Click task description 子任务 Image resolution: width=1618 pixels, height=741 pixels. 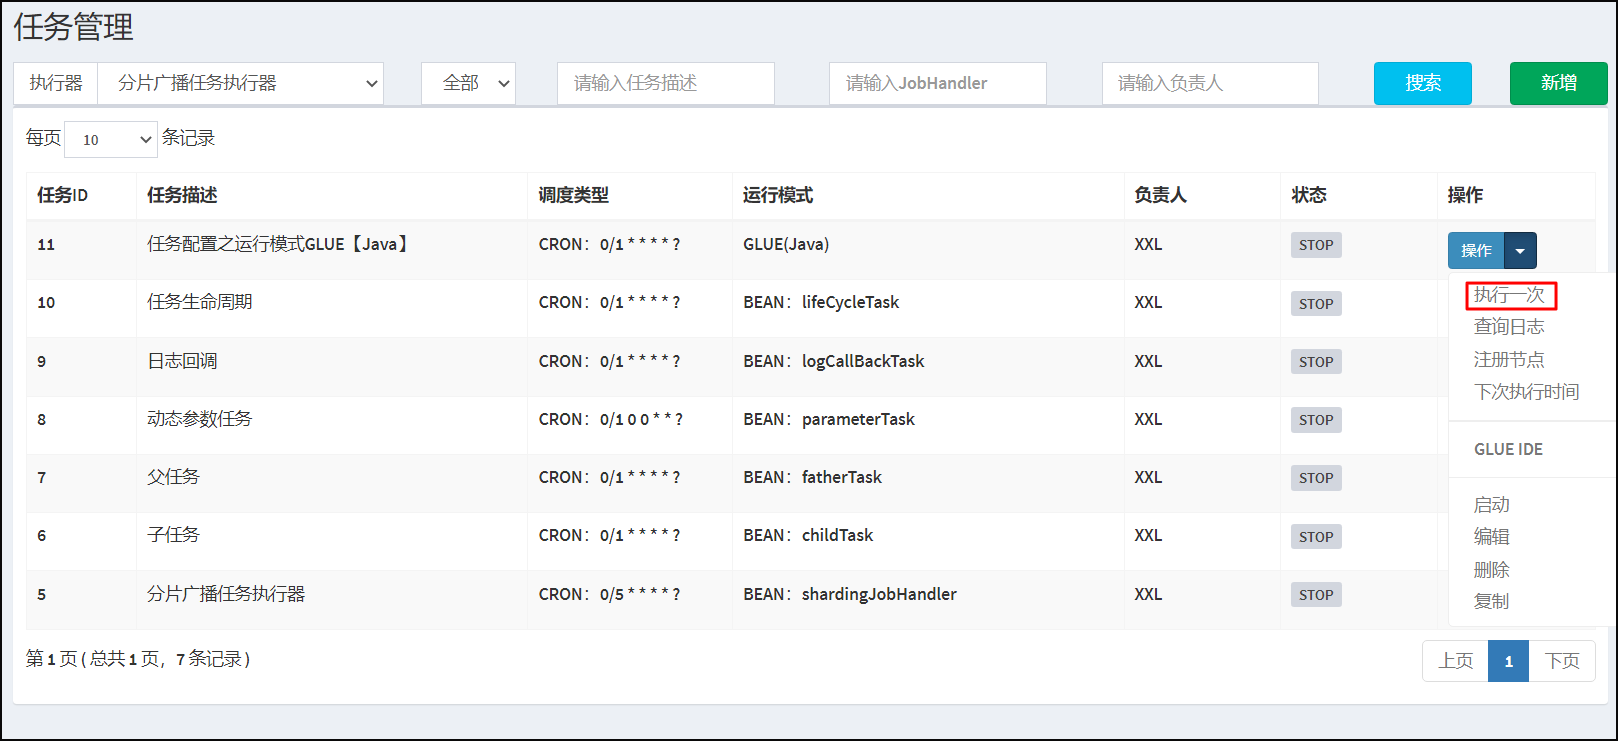(173, 535)
